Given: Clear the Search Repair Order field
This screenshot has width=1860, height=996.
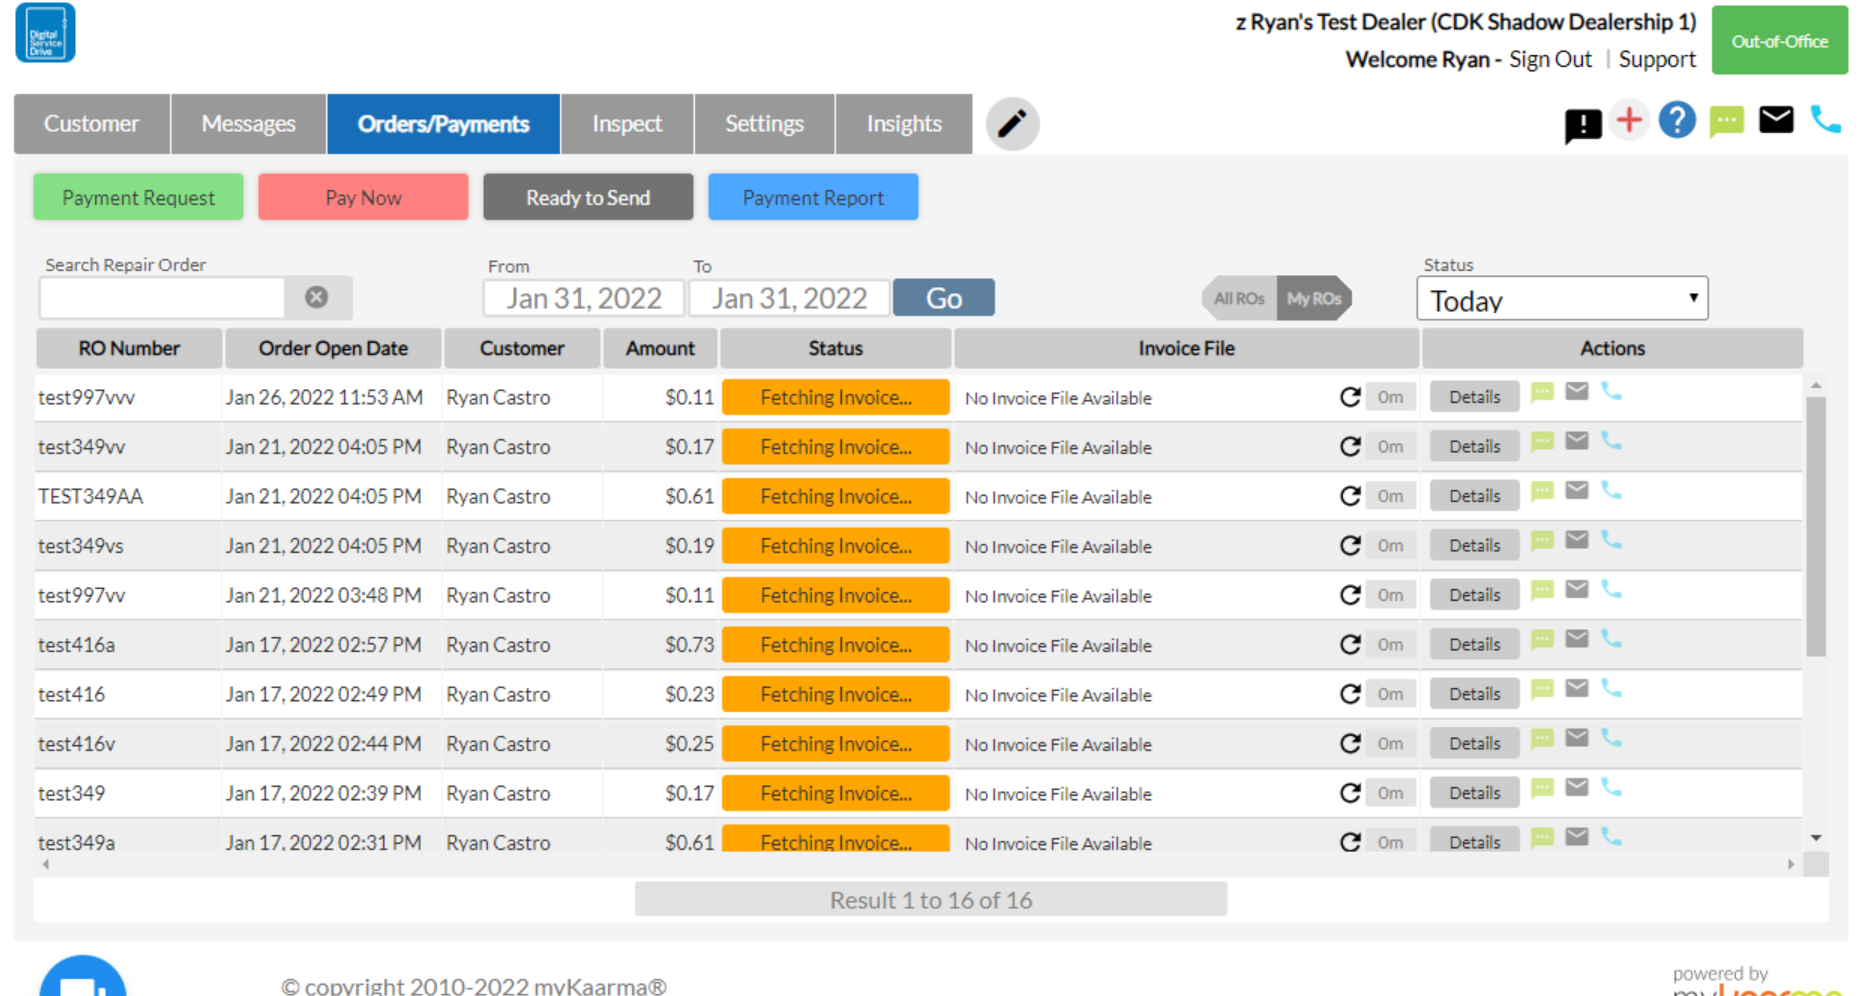Looking at the screenshot, I should 317,297.
